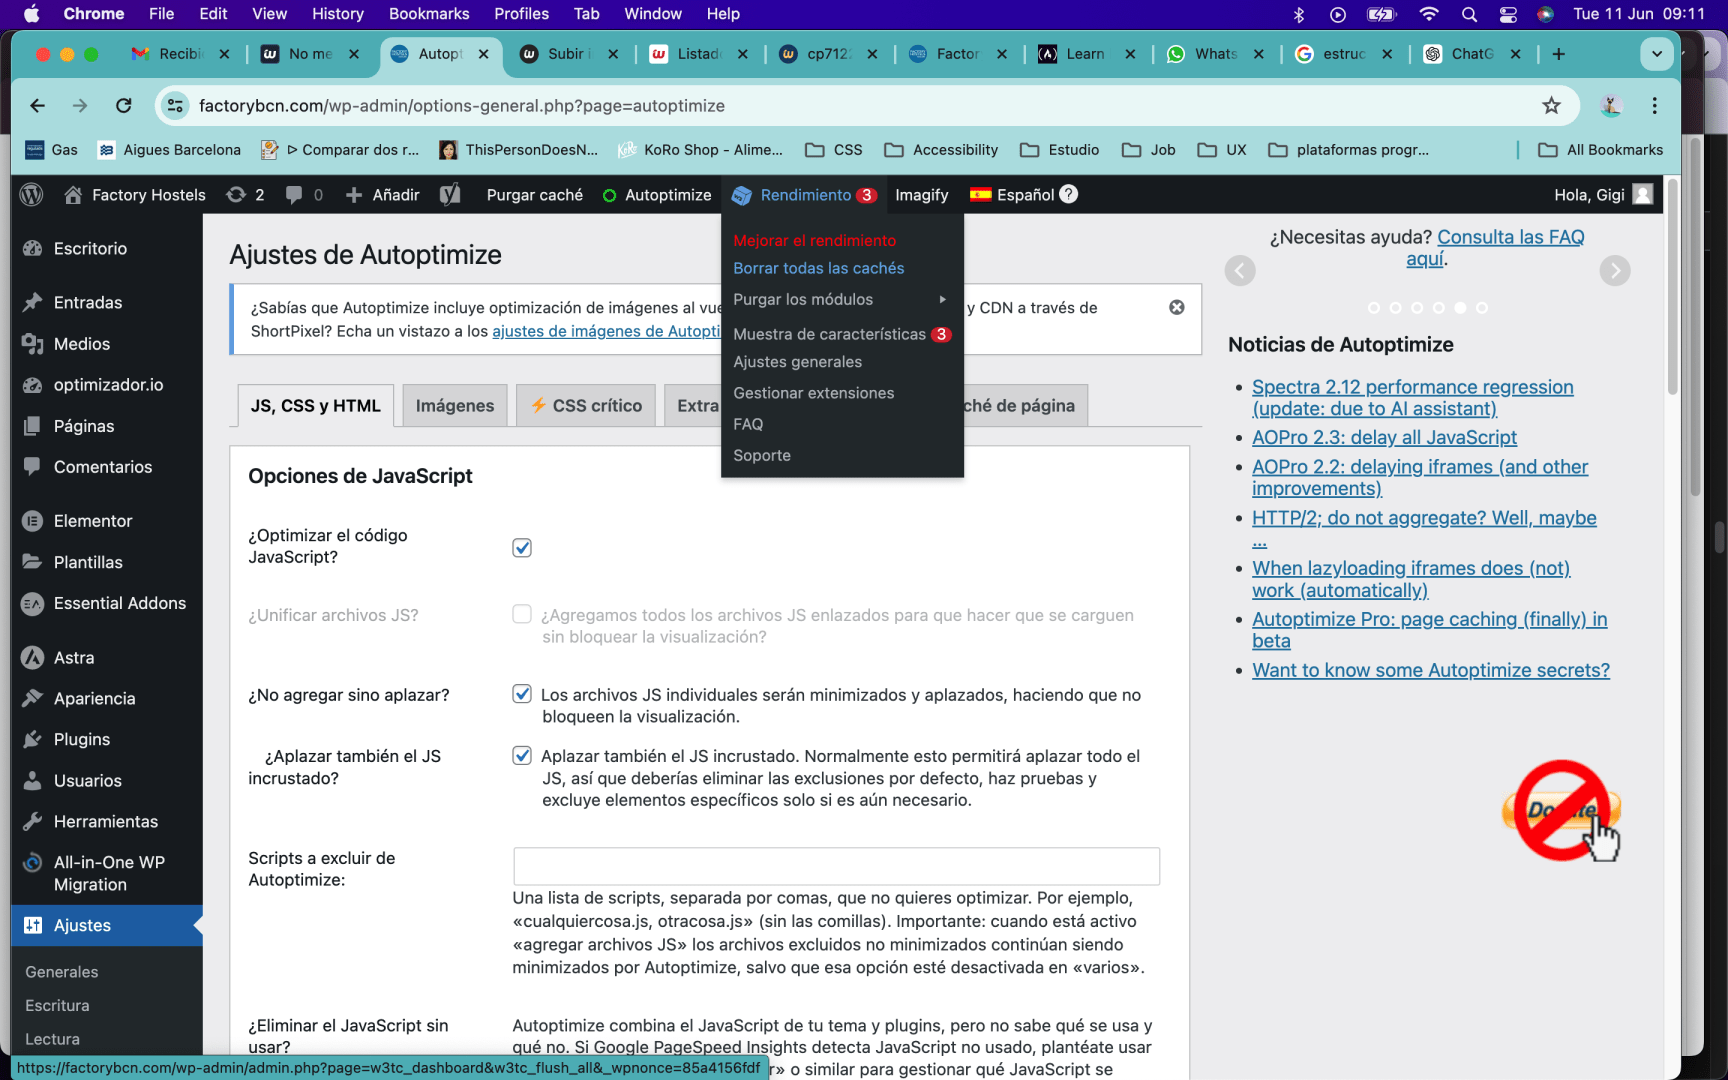Toggle the Optimizar el código JavaScript checkbox
The width and height of the screenshot is (1728, 1080).
click(522, 548)
